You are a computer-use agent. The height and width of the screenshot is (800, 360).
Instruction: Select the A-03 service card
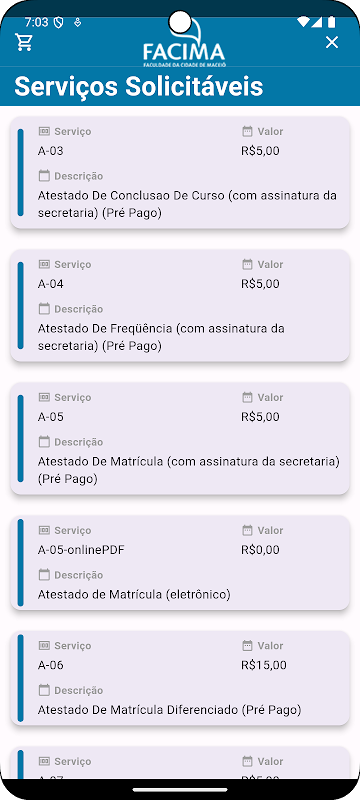[180, 172]
